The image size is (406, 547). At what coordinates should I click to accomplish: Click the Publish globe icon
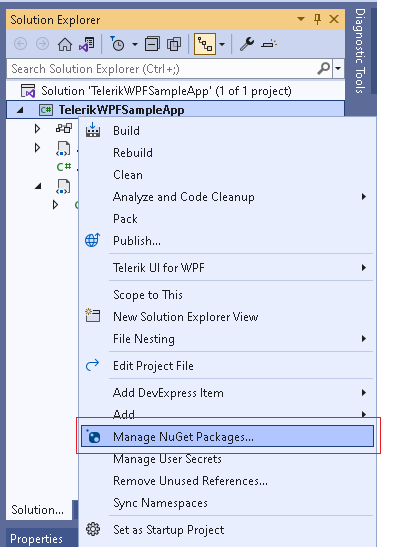coord(92,240)
